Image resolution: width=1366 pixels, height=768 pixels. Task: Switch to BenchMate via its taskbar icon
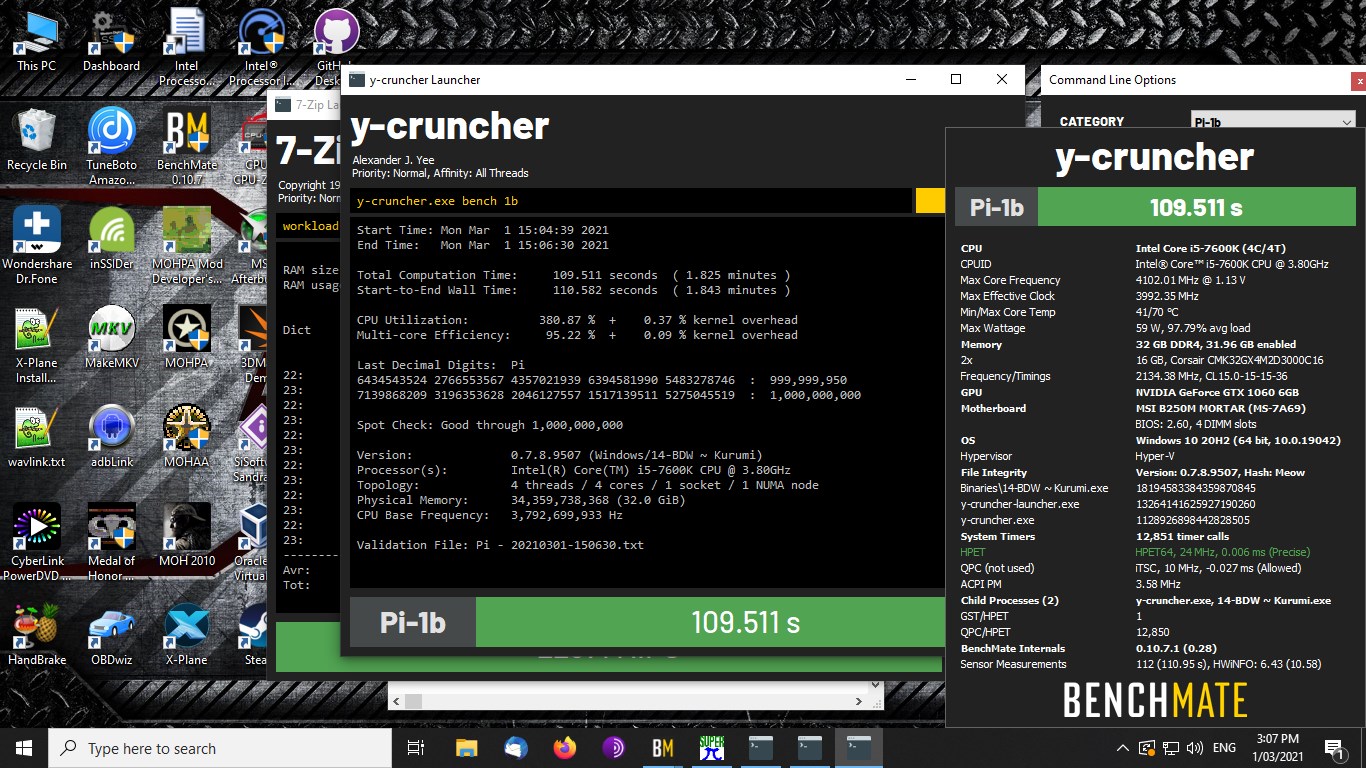[x=662, y=748]
